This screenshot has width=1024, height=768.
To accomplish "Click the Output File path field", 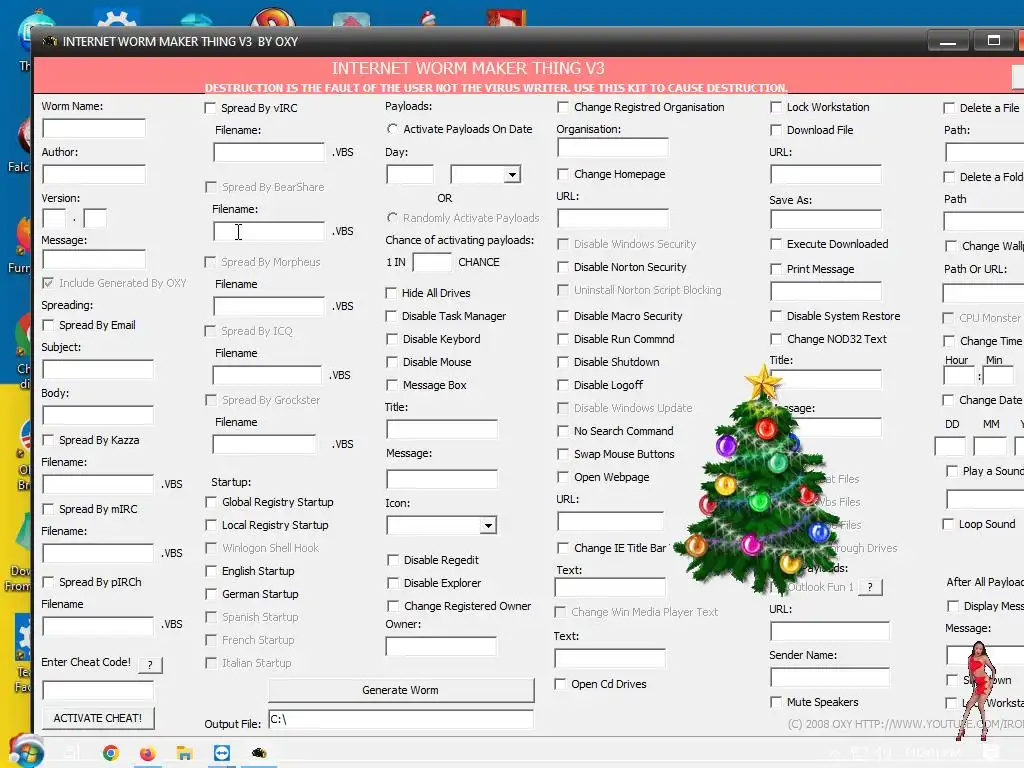I will point(401,719).
